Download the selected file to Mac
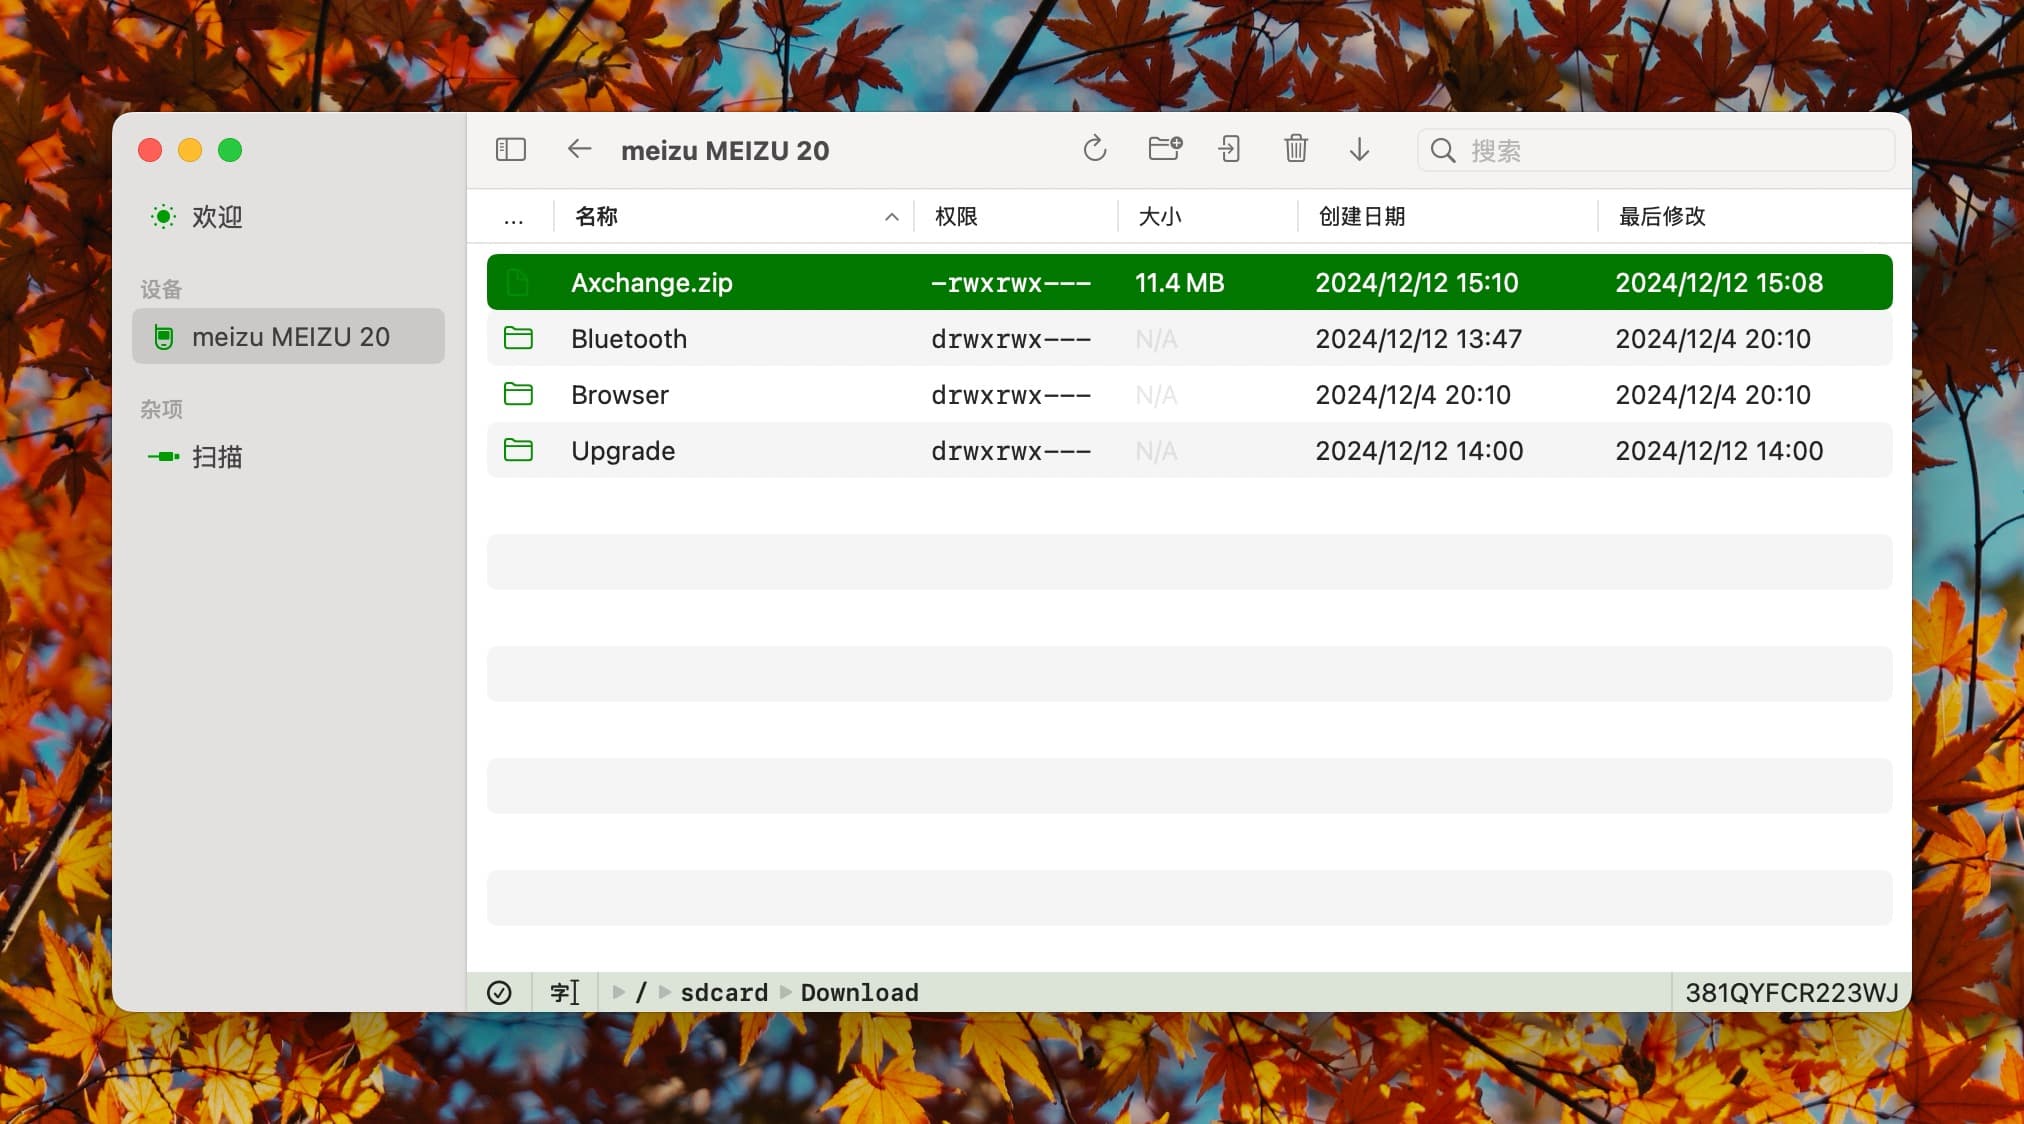 tap(1360, 149)
